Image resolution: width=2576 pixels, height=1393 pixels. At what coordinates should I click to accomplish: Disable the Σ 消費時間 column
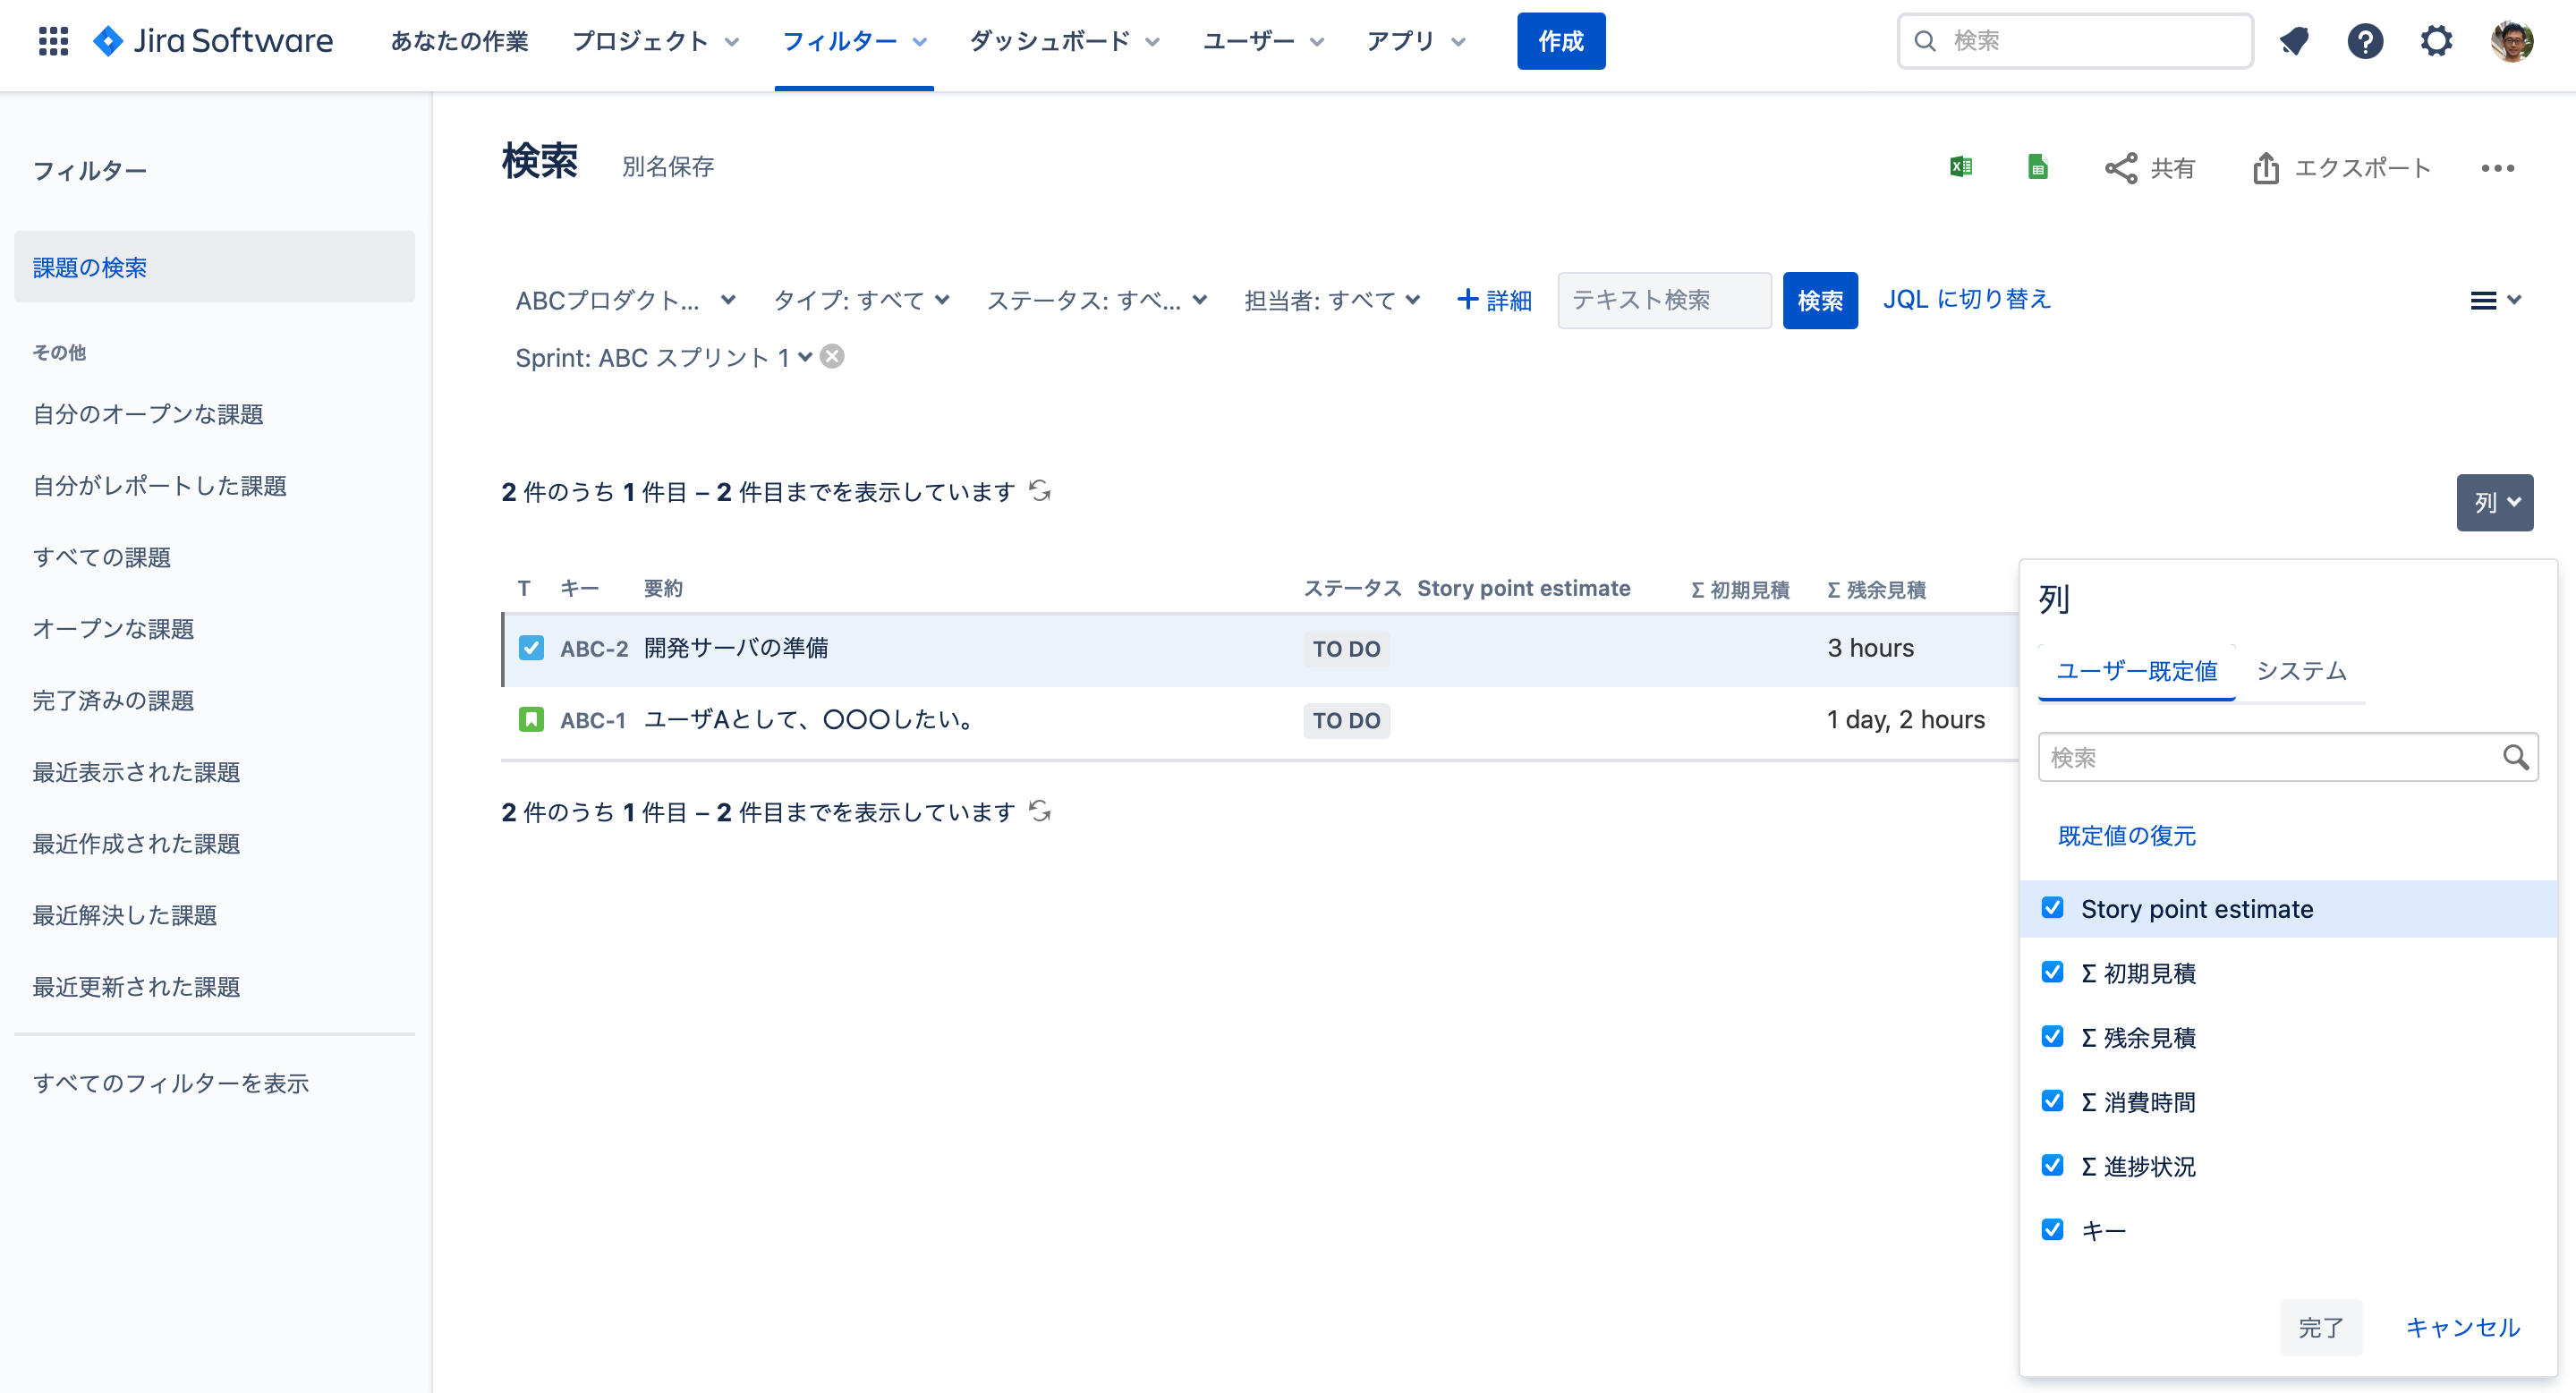click(x=2053, y=1101)
